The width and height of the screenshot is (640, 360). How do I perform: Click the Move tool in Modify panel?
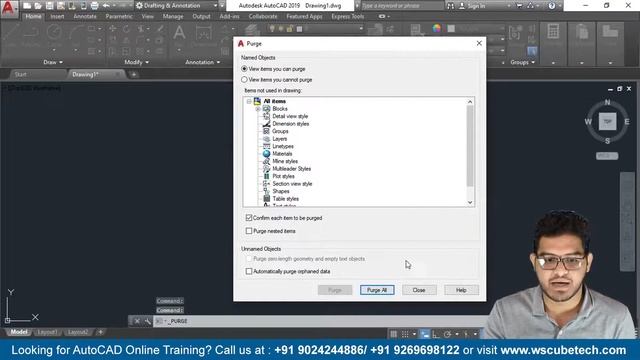coord(113,29)
